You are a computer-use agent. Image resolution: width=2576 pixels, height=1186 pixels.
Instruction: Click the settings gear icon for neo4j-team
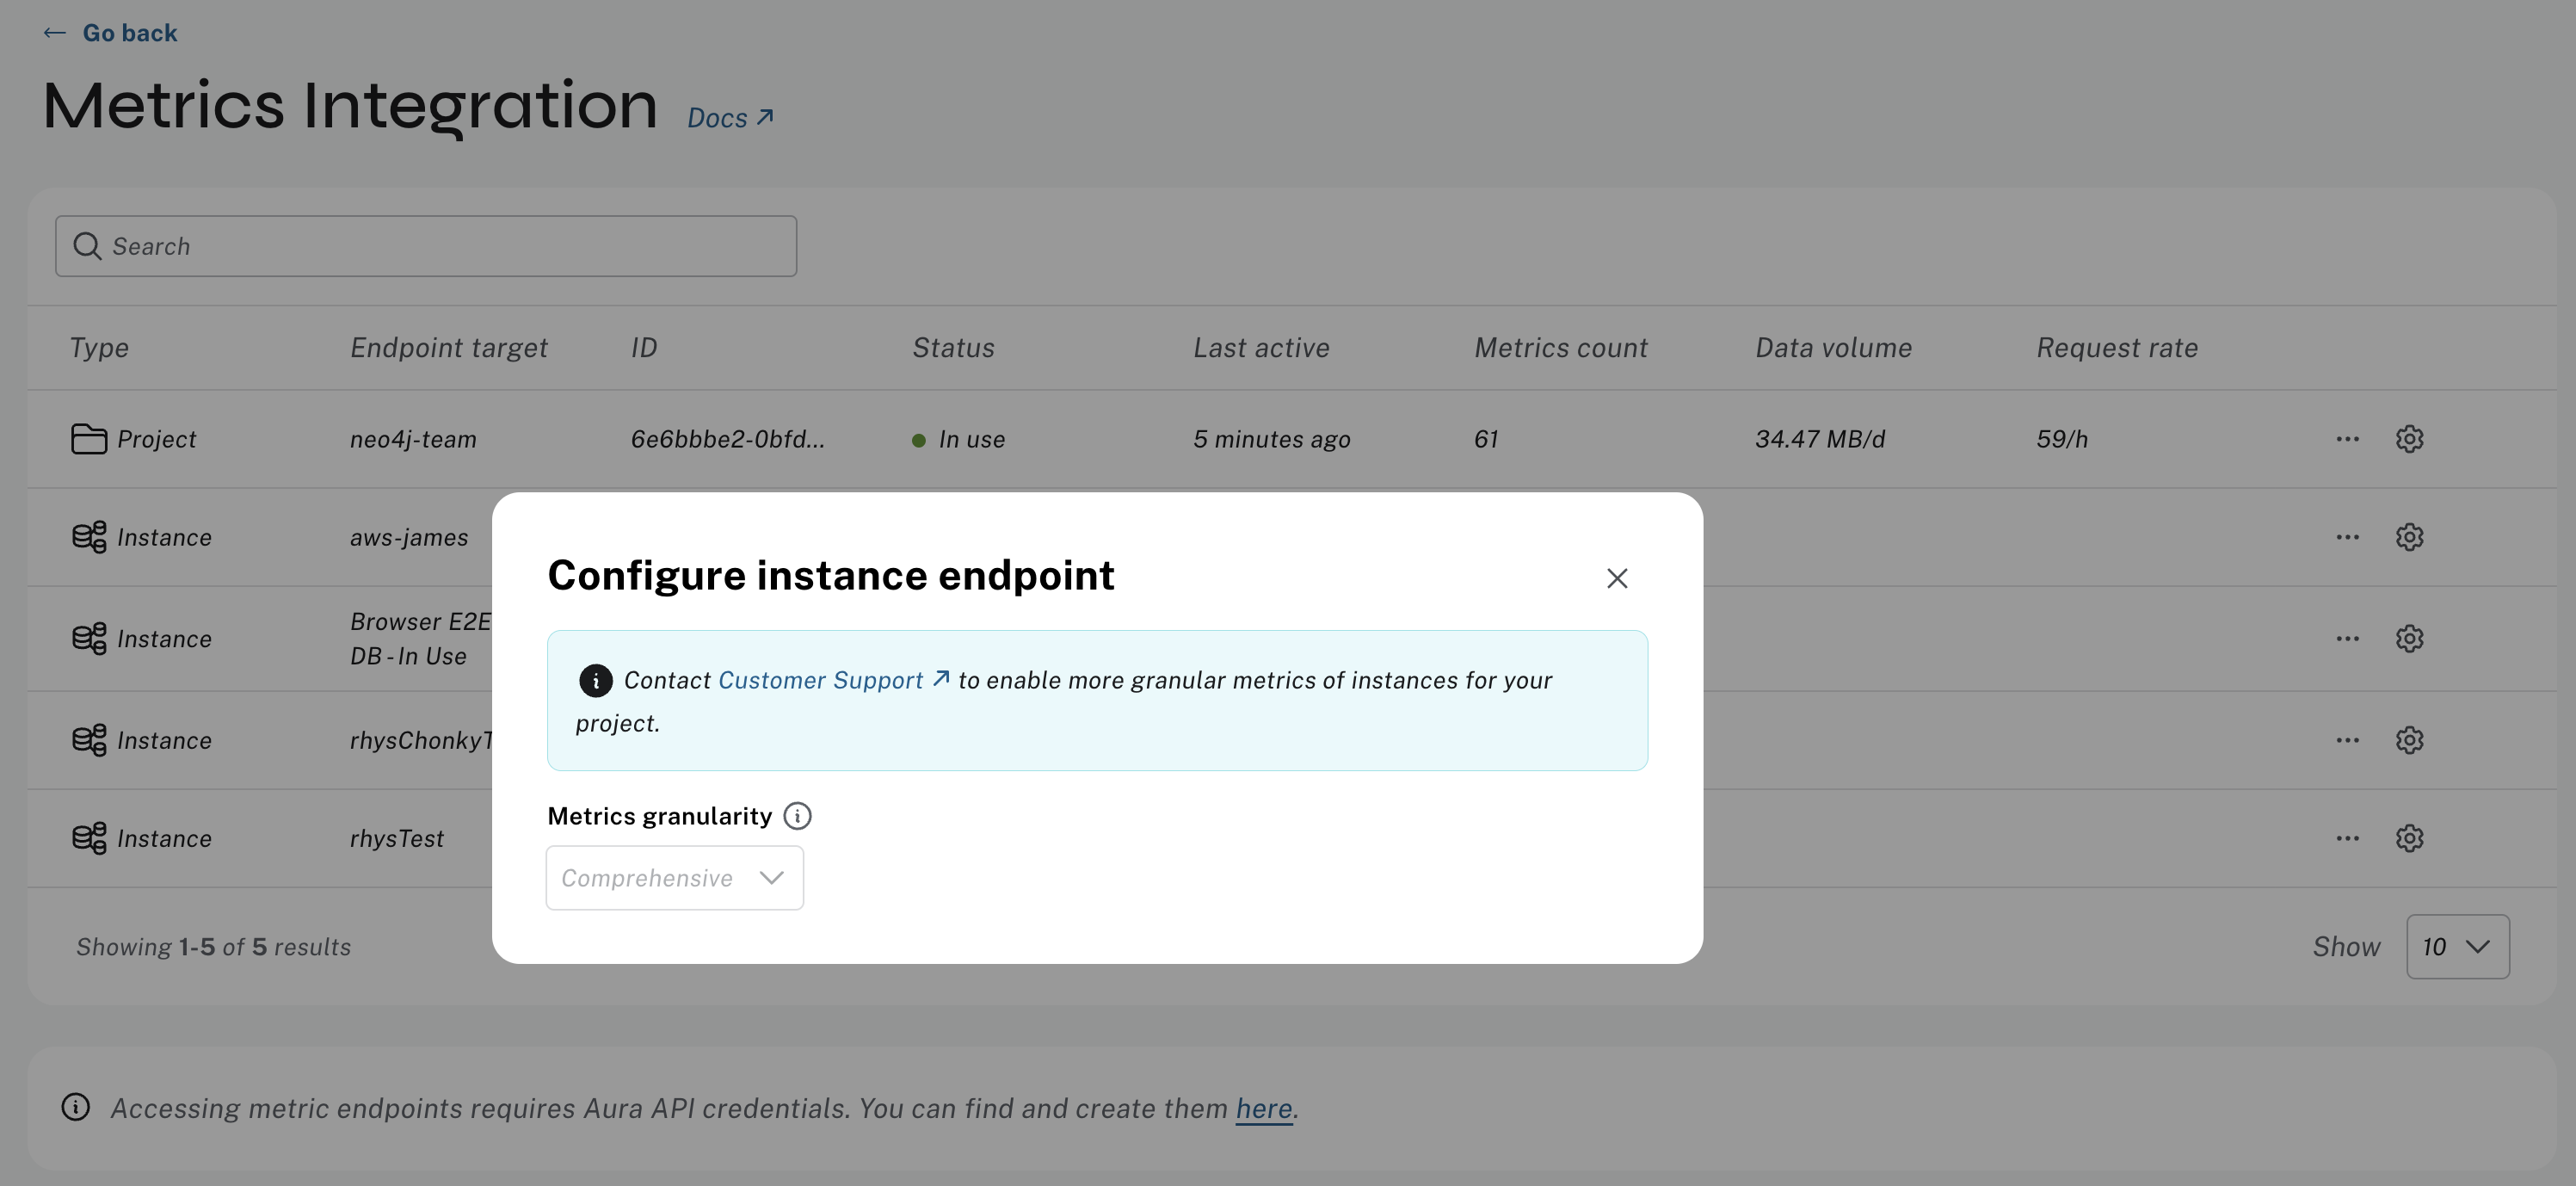pos(2408,439)
